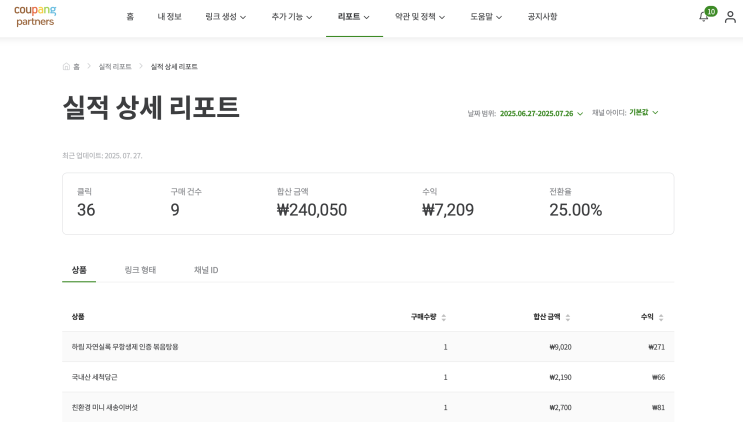Expand the 추가 기능 menu
743x422 pixels.
pyautogui.click(x=291, y=17)
